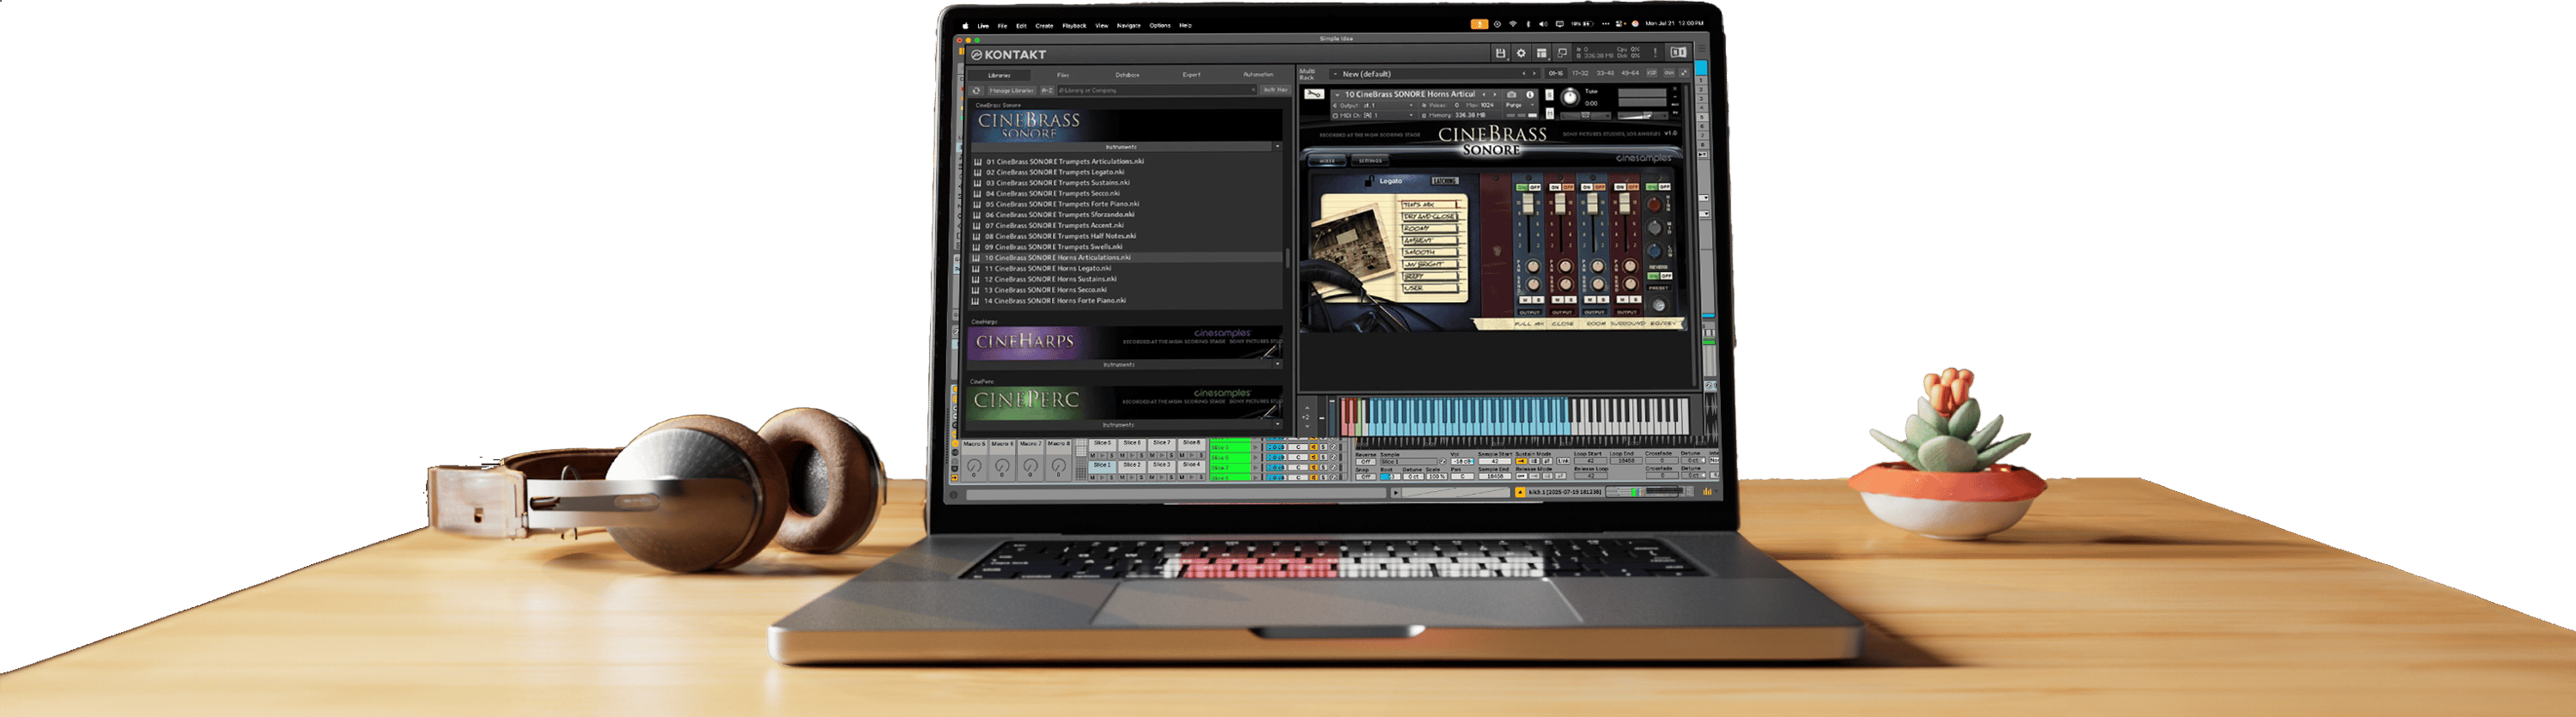The image size is (2576, 717).
Task: Clear library search with the x icon
Action: pos(1254,90)
